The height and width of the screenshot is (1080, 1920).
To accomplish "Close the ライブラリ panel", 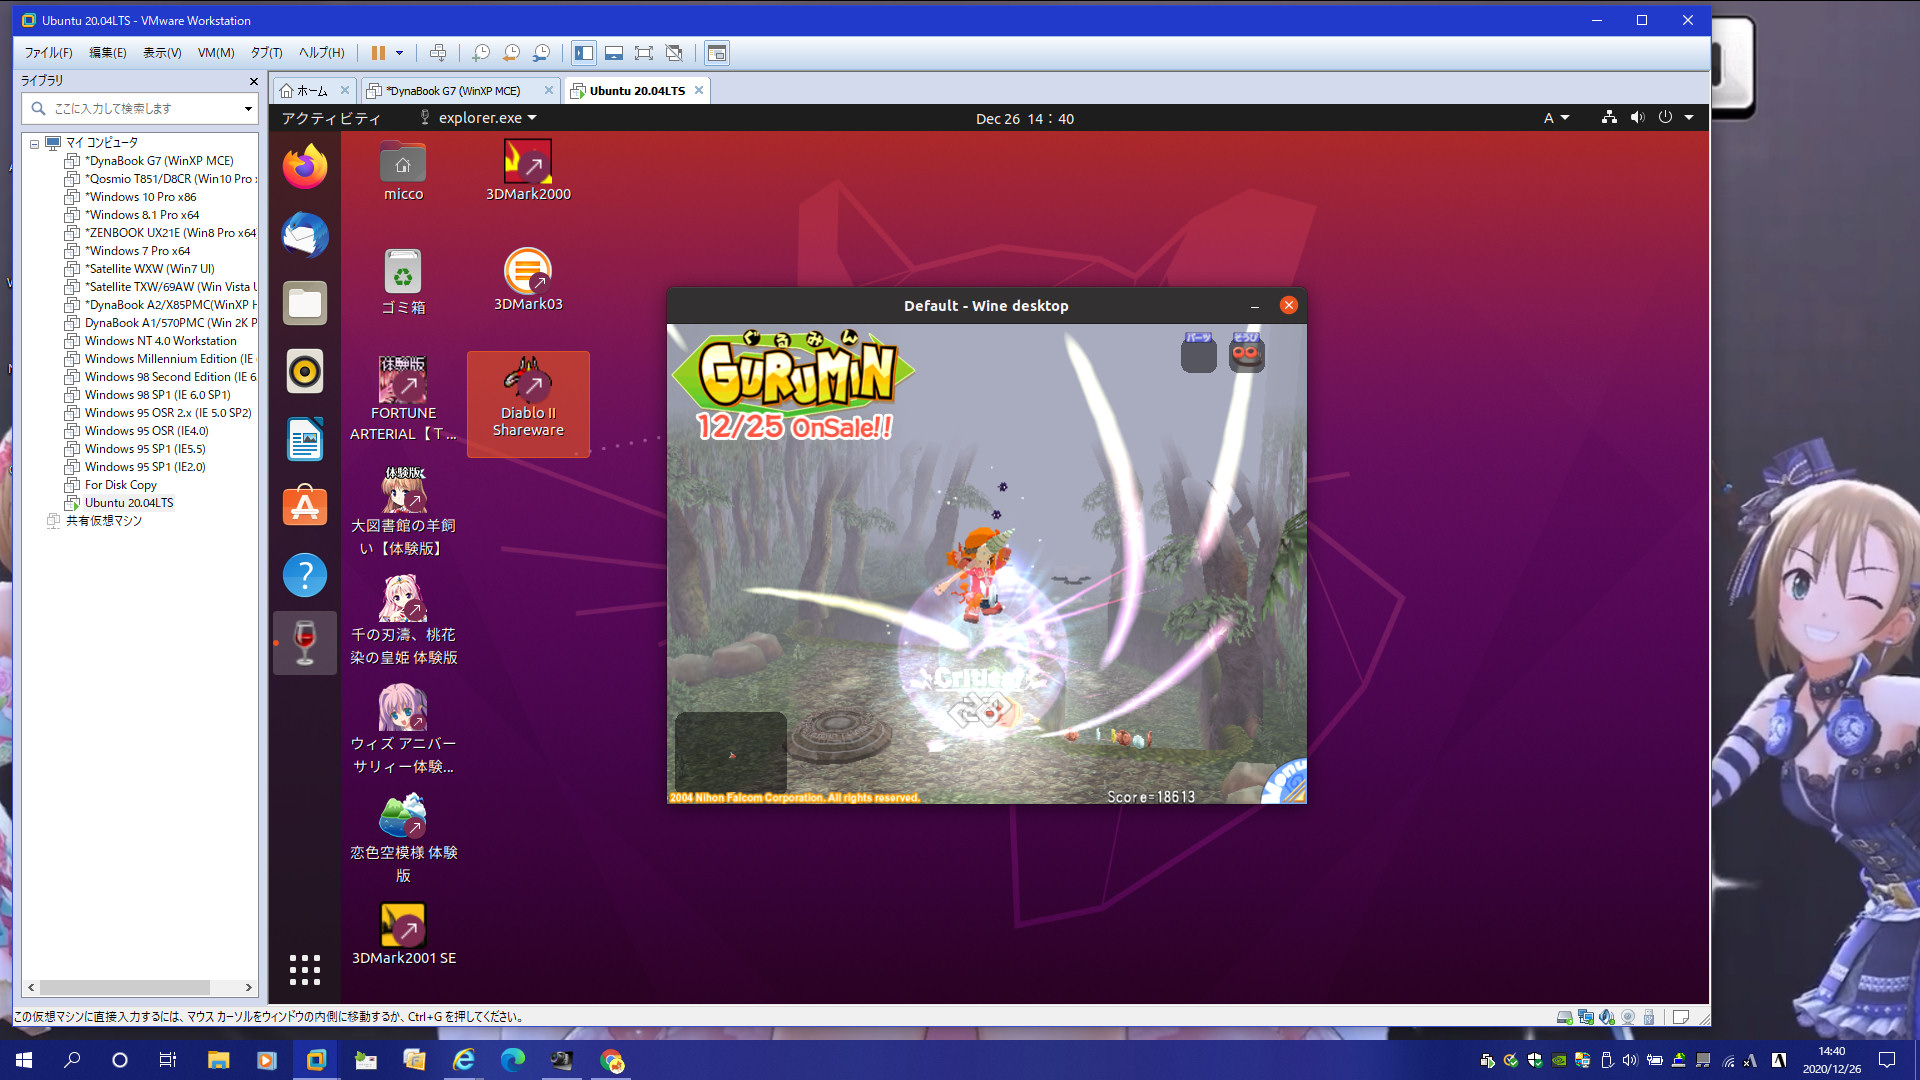I will [x=253, y=81].
